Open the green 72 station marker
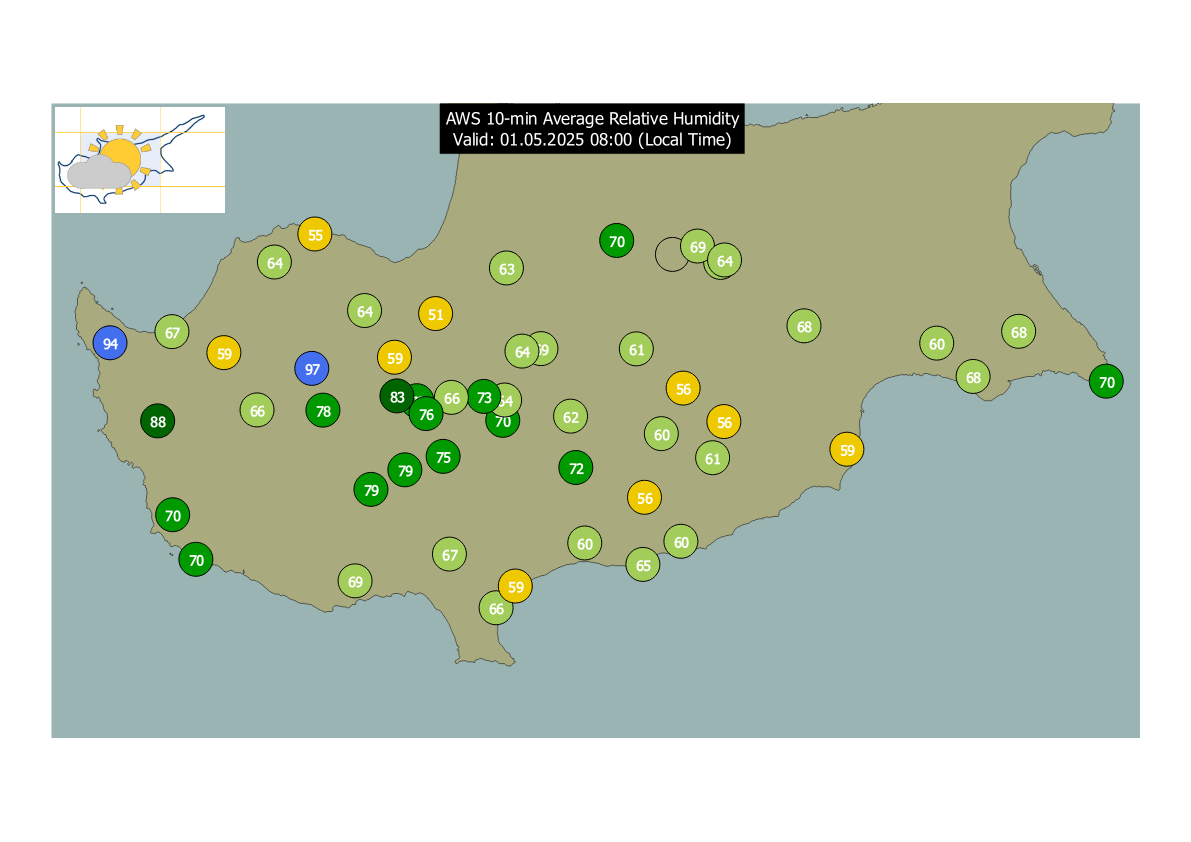 tap(576, 468)
